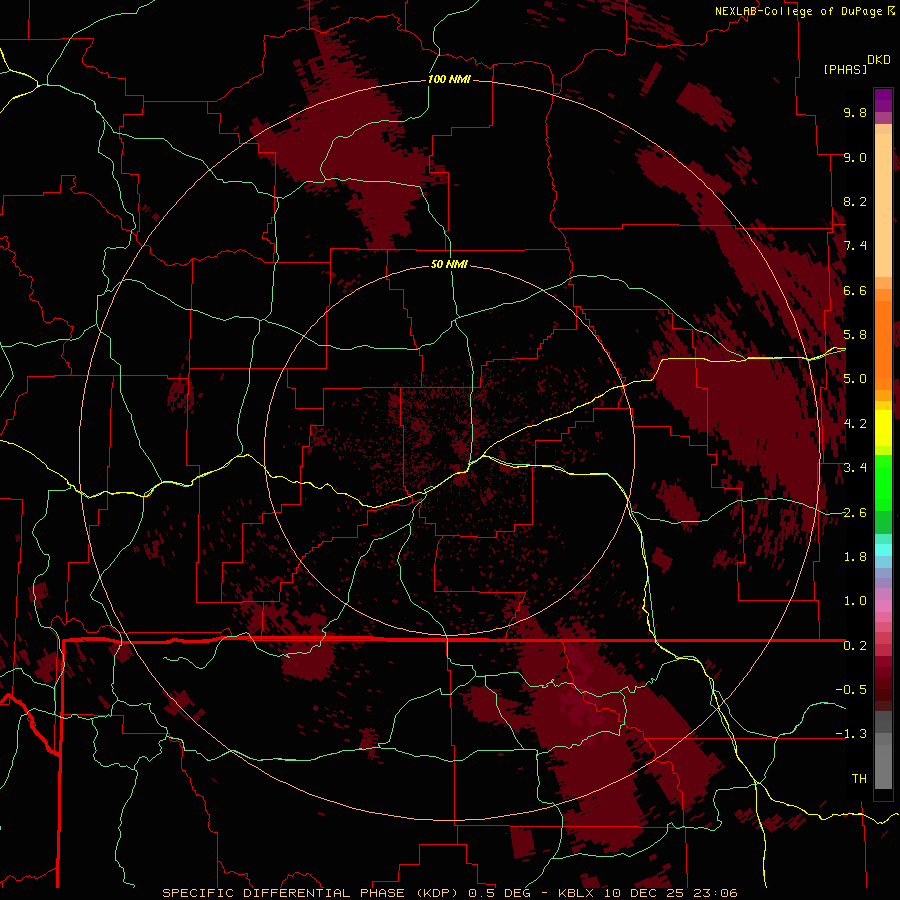Click the DKD units label above the legend
The image size is (900, 900).
point(878,60)
